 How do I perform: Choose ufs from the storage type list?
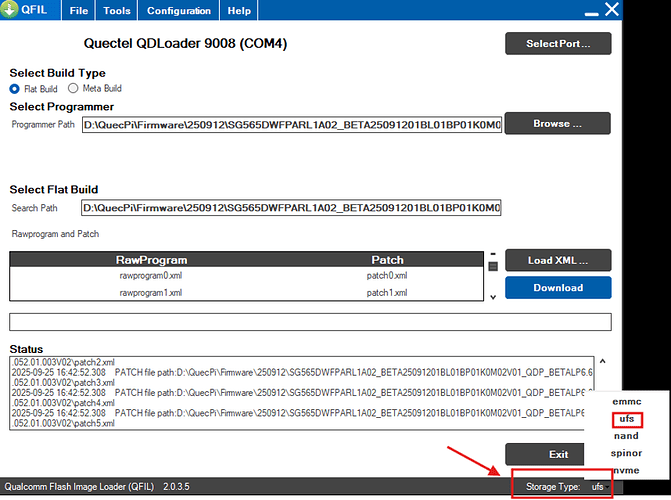pos(627,419)
